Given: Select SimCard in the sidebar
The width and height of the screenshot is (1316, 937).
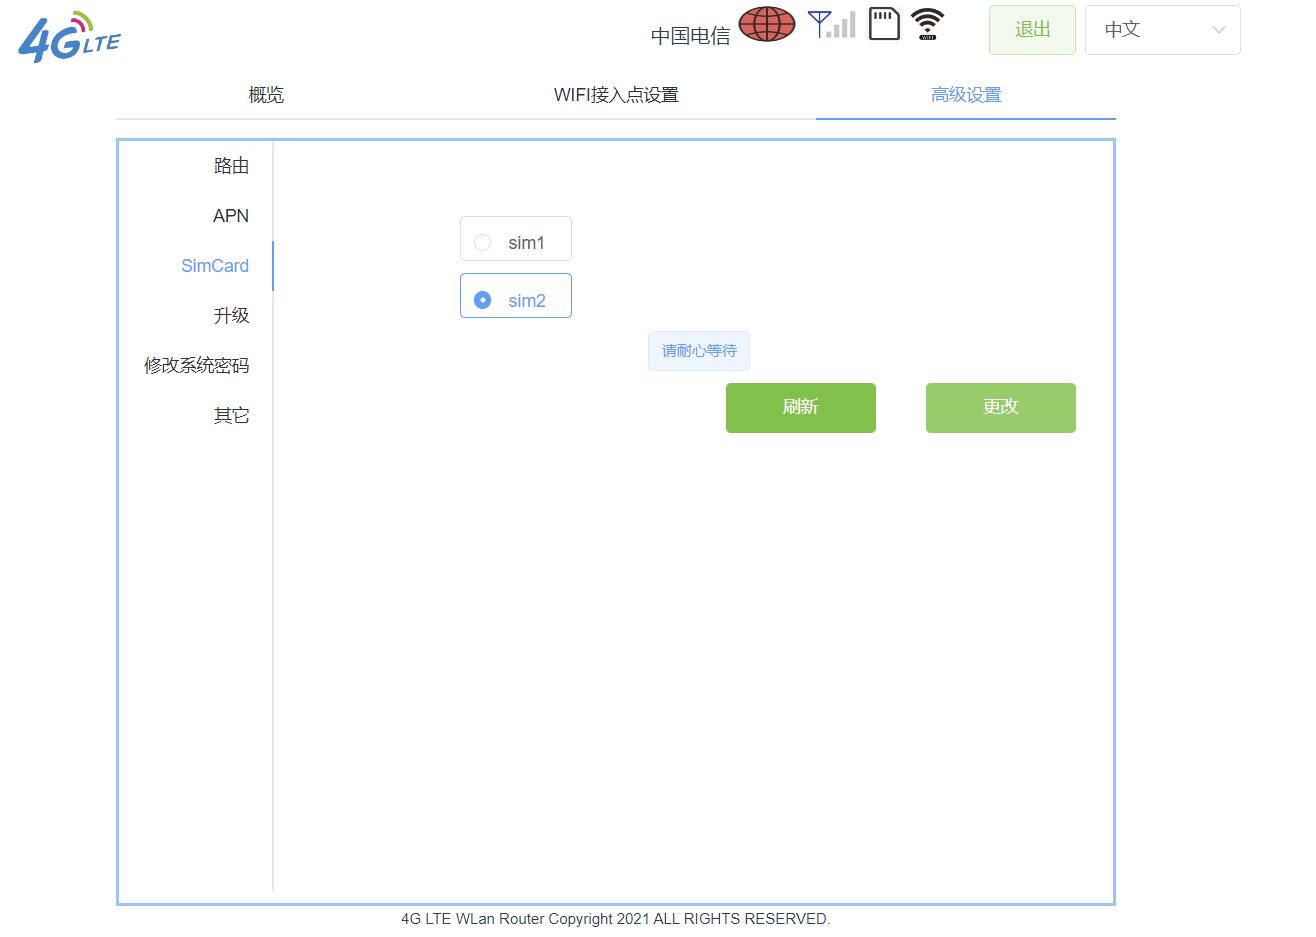Looking at the screenshot, I should tap(215, 265).
